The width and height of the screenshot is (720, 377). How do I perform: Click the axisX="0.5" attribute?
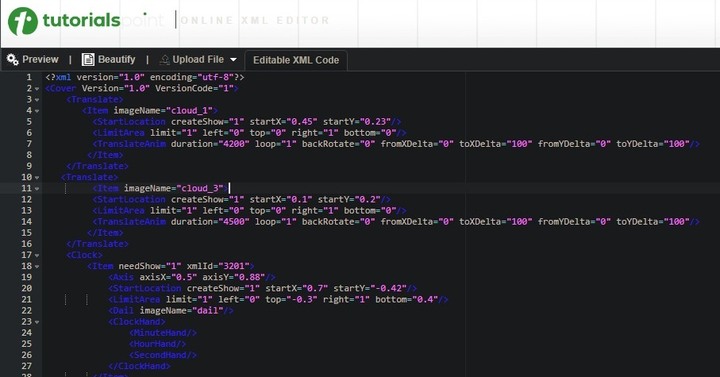(168, 277)
